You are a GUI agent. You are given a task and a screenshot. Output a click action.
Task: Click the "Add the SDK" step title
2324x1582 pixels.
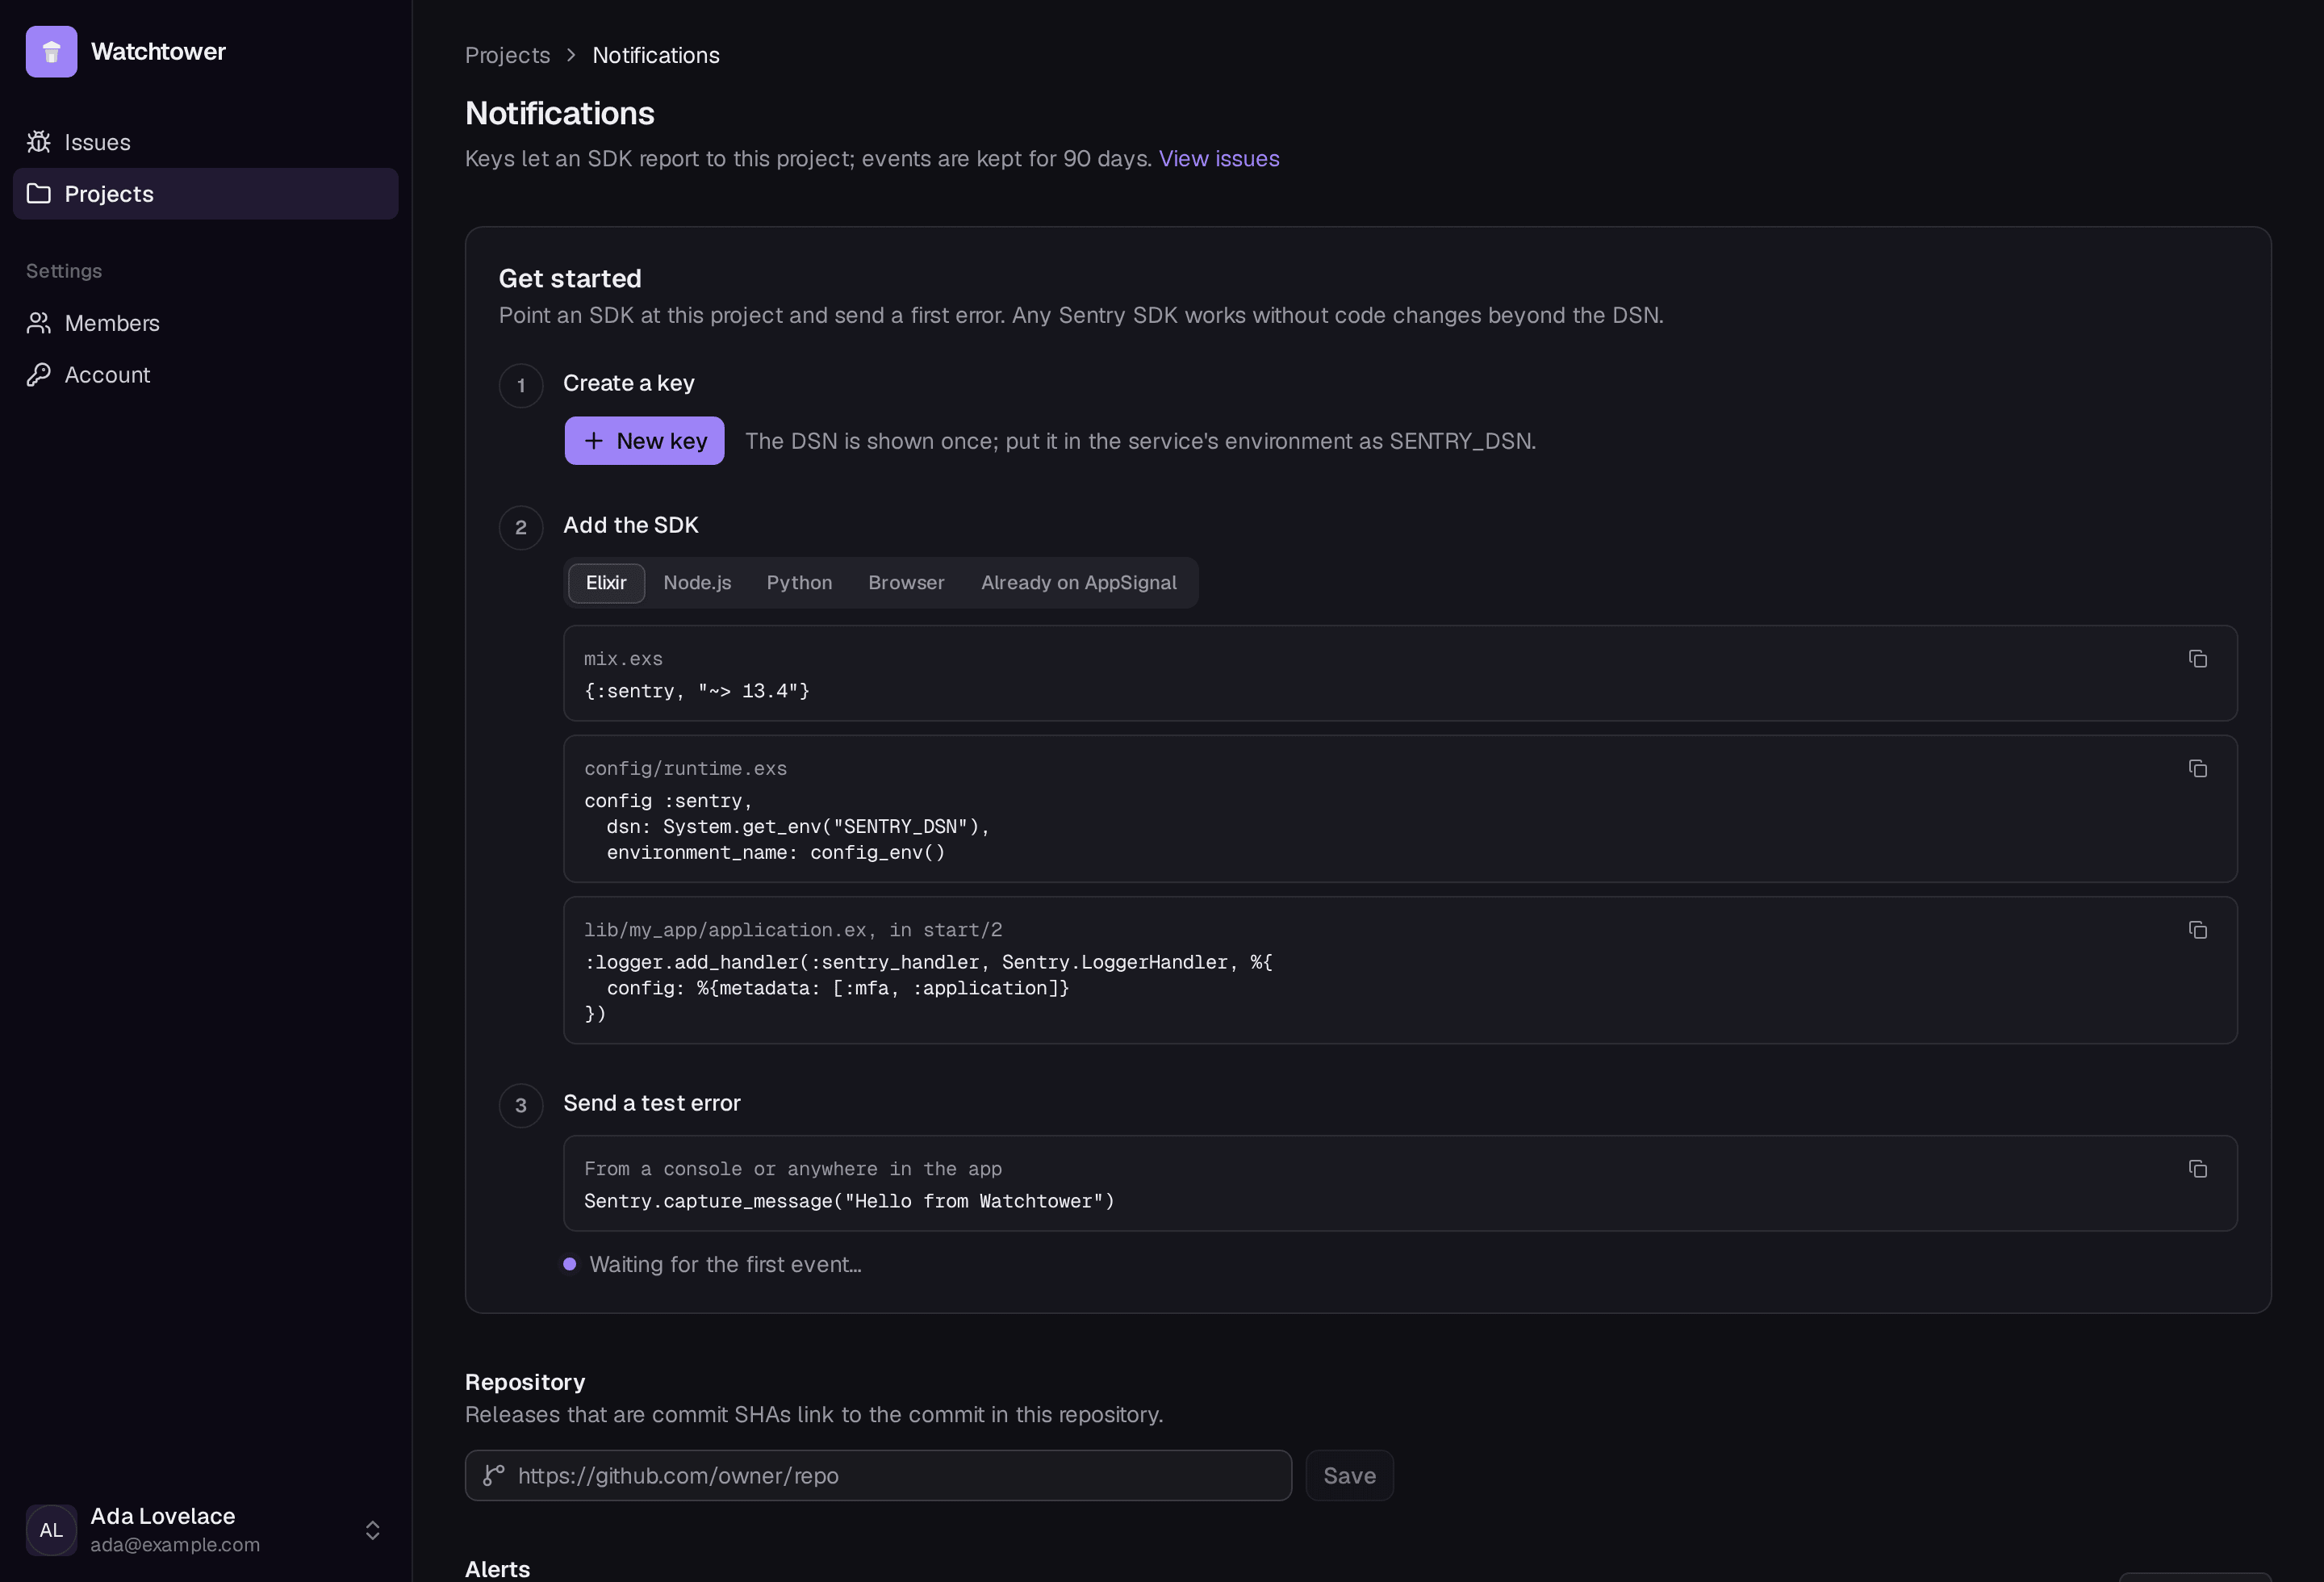(x=631, y=525)
